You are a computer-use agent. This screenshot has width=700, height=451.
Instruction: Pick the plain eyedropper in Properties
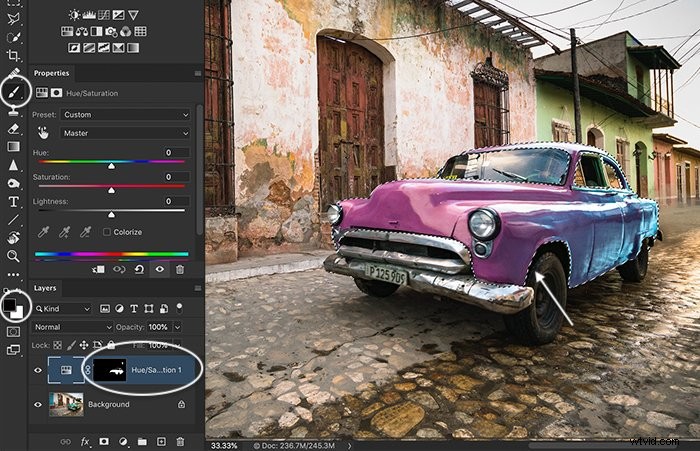click(x=43, y=232)
